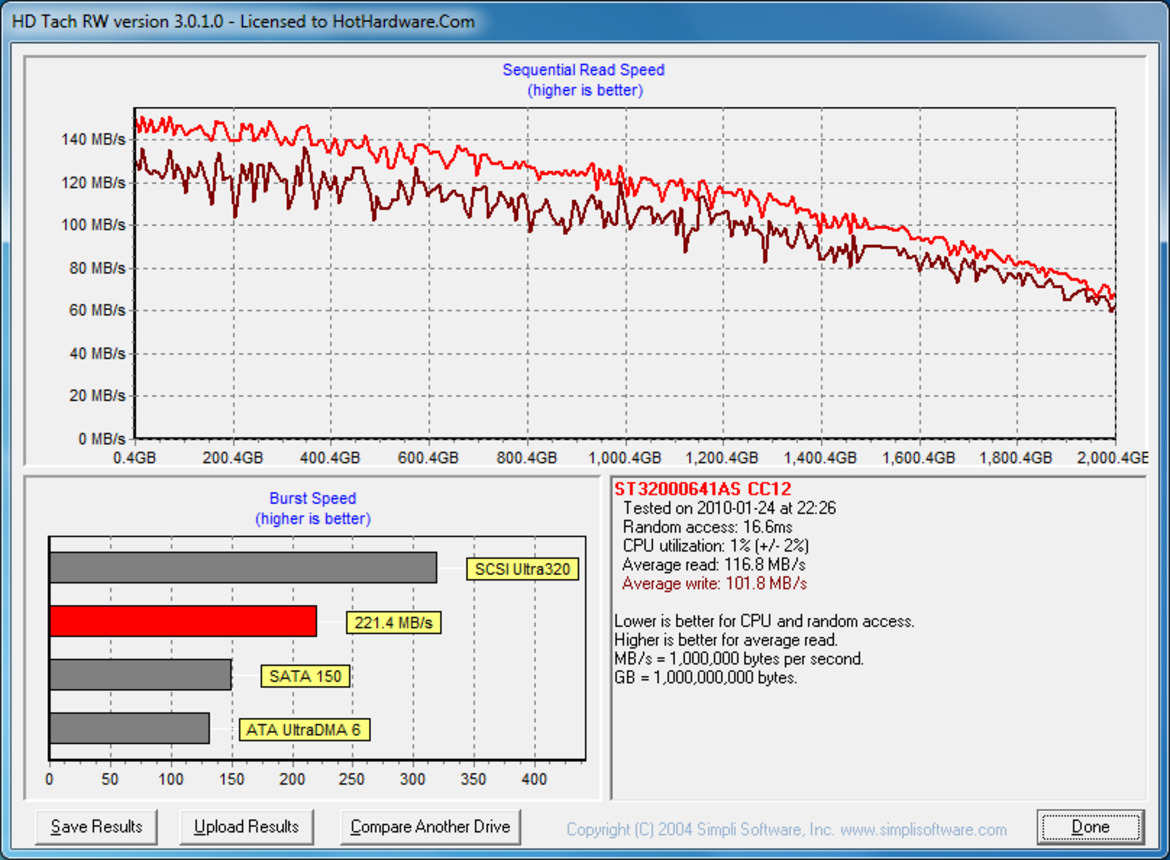Image resolution: width=1170 pixels, height=860 pixels.
Task: Click the 'Random access: 16.6ms' line
Action: coord(707,527)
